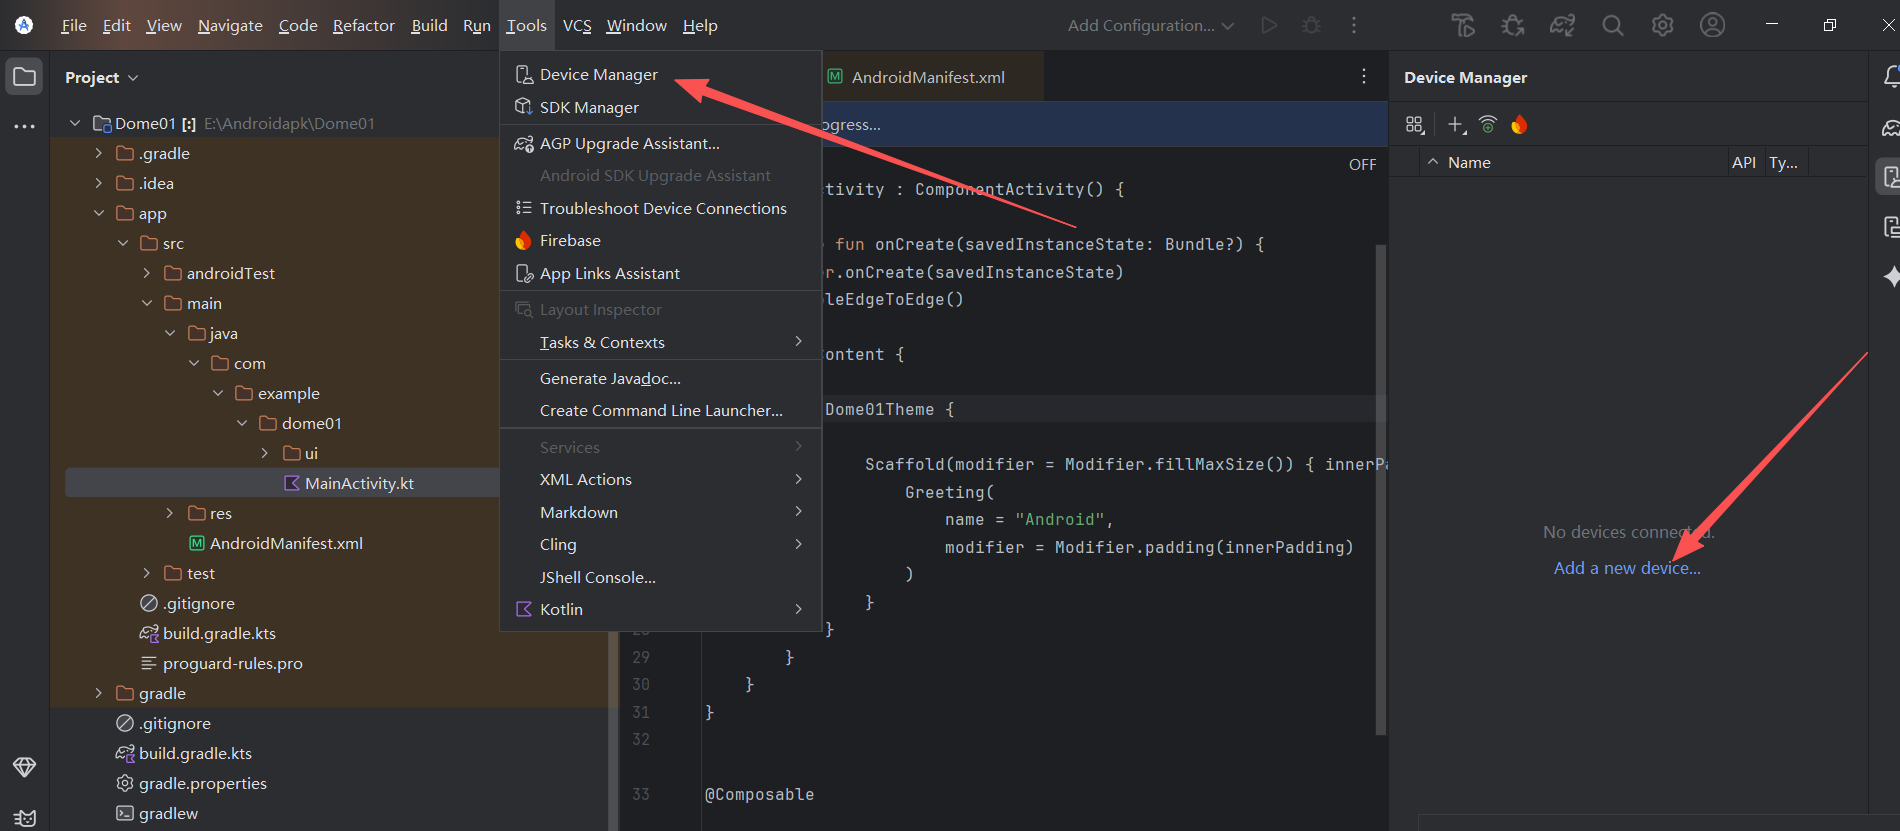The height and width of the screenshot is (831, 1900).
Task: Click the user account avatar icon
Action: [1712, 26]
